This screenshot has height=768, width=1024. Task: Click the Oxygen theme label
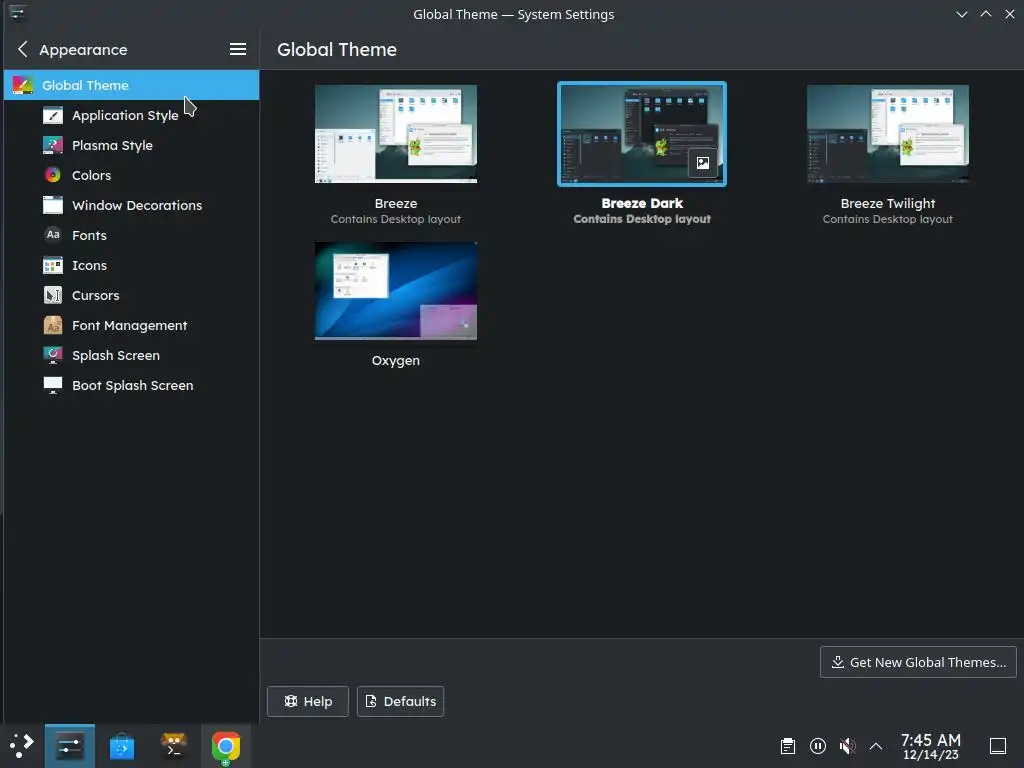pyautogui.click(x=396, y=360)
